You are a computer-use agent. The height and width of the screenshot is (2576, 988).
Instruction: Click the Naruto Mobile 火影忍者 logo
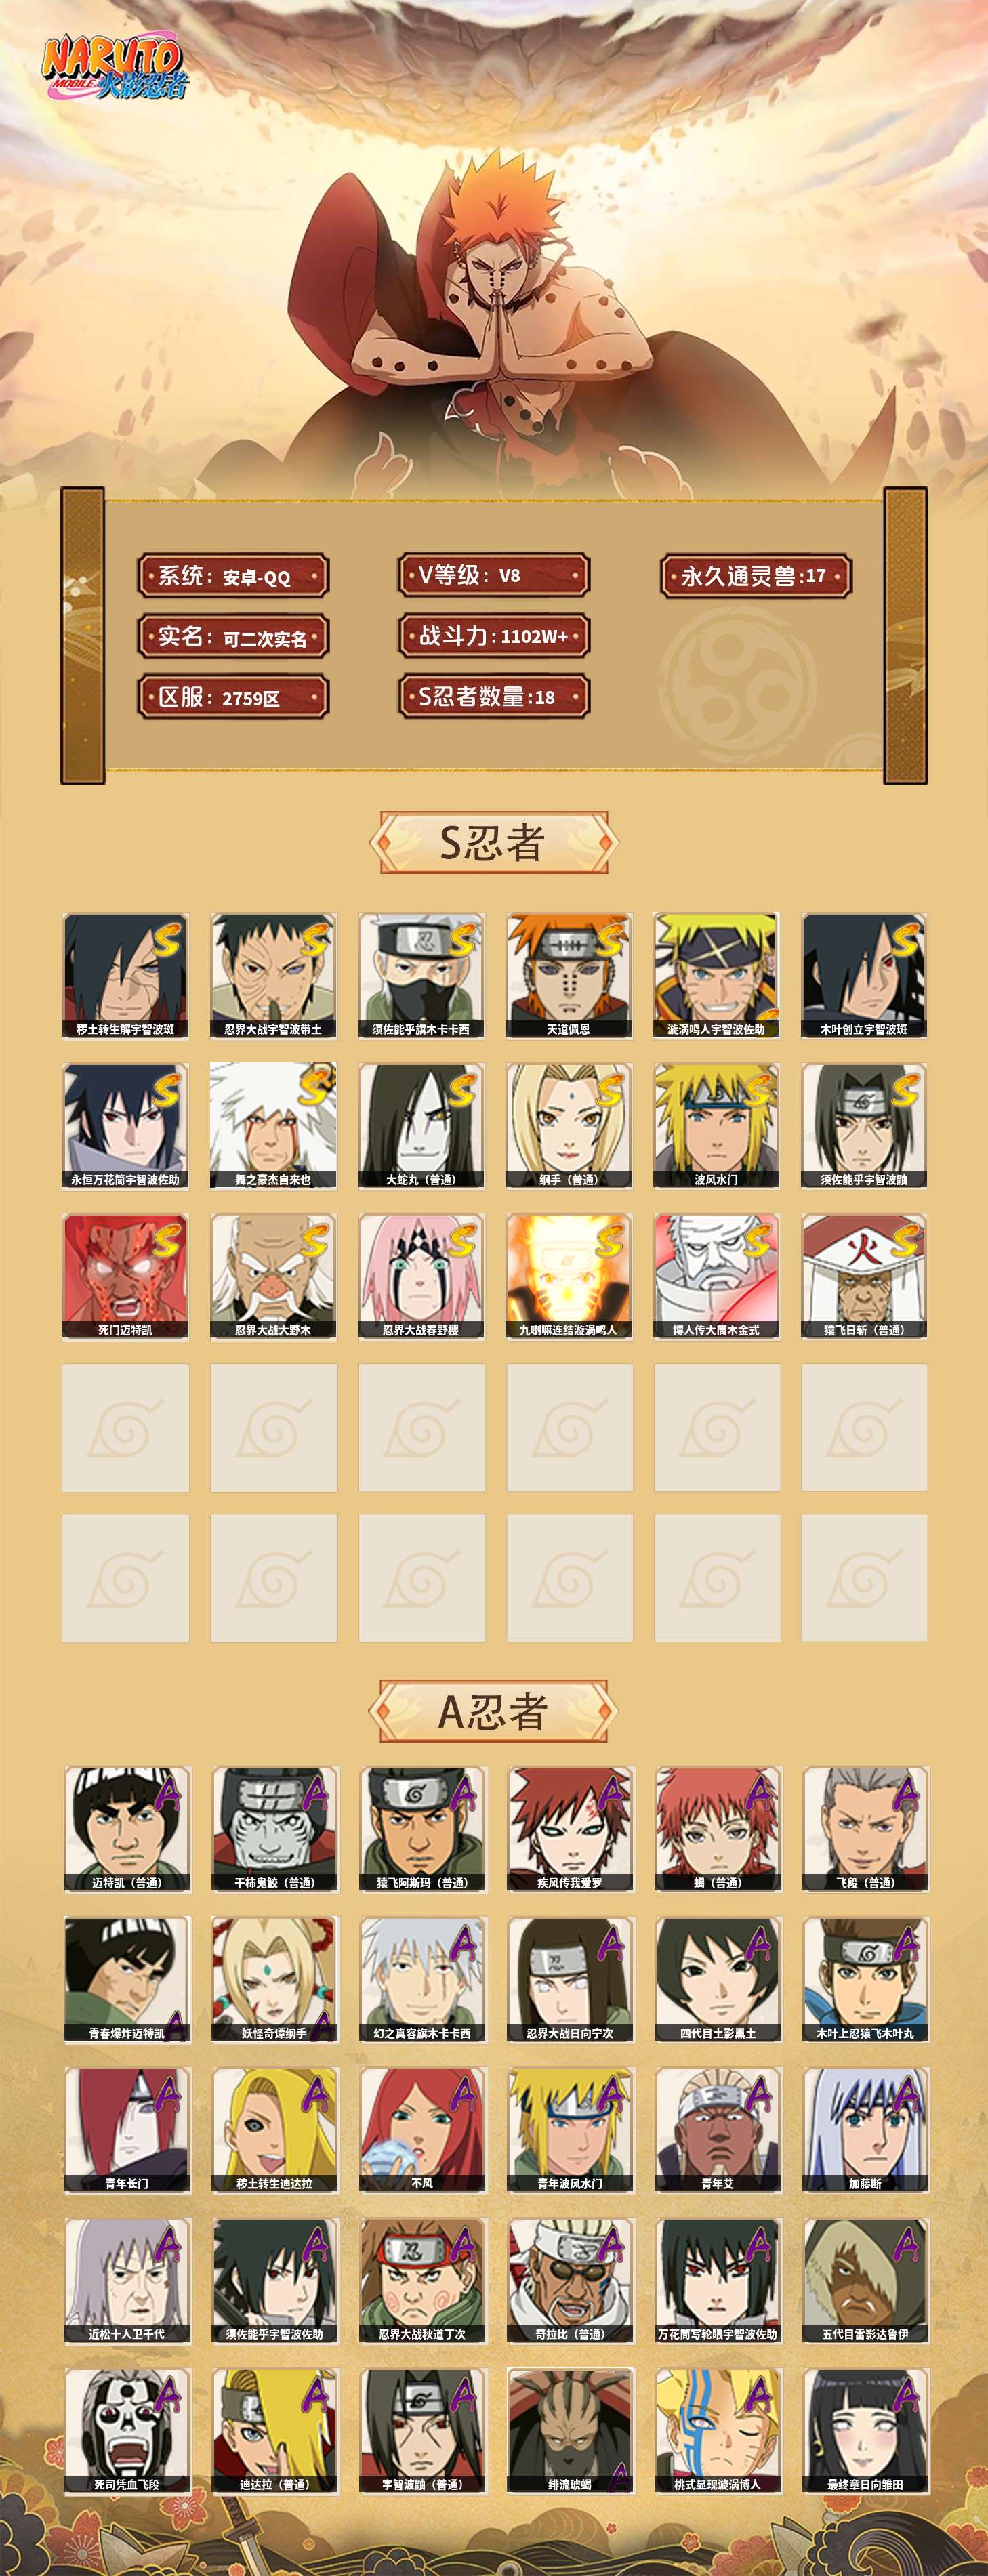click(x=113, y=69)
